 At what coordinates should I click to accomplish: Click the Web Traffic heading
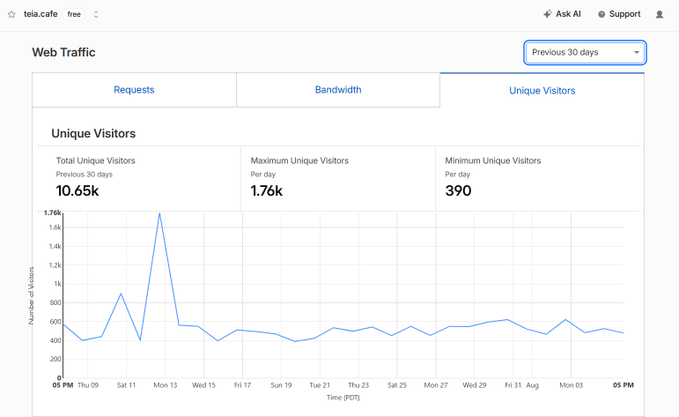tap(64, 52)
